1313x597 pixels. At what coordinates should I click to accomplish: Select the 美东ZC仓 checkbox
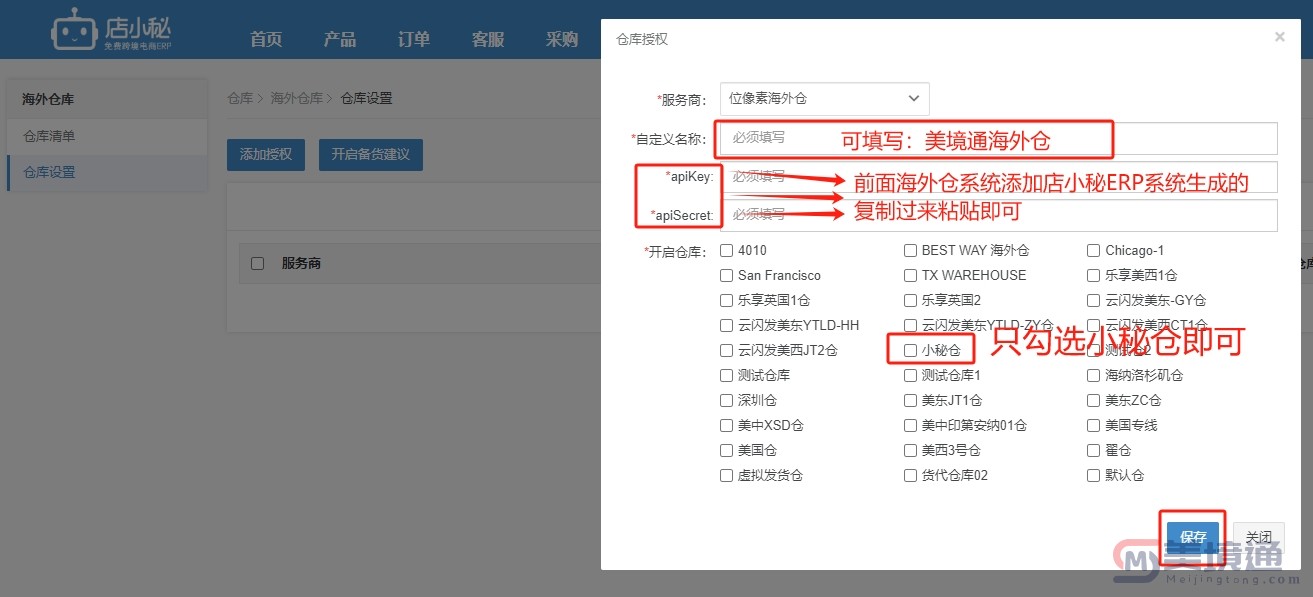point(1094,400)
